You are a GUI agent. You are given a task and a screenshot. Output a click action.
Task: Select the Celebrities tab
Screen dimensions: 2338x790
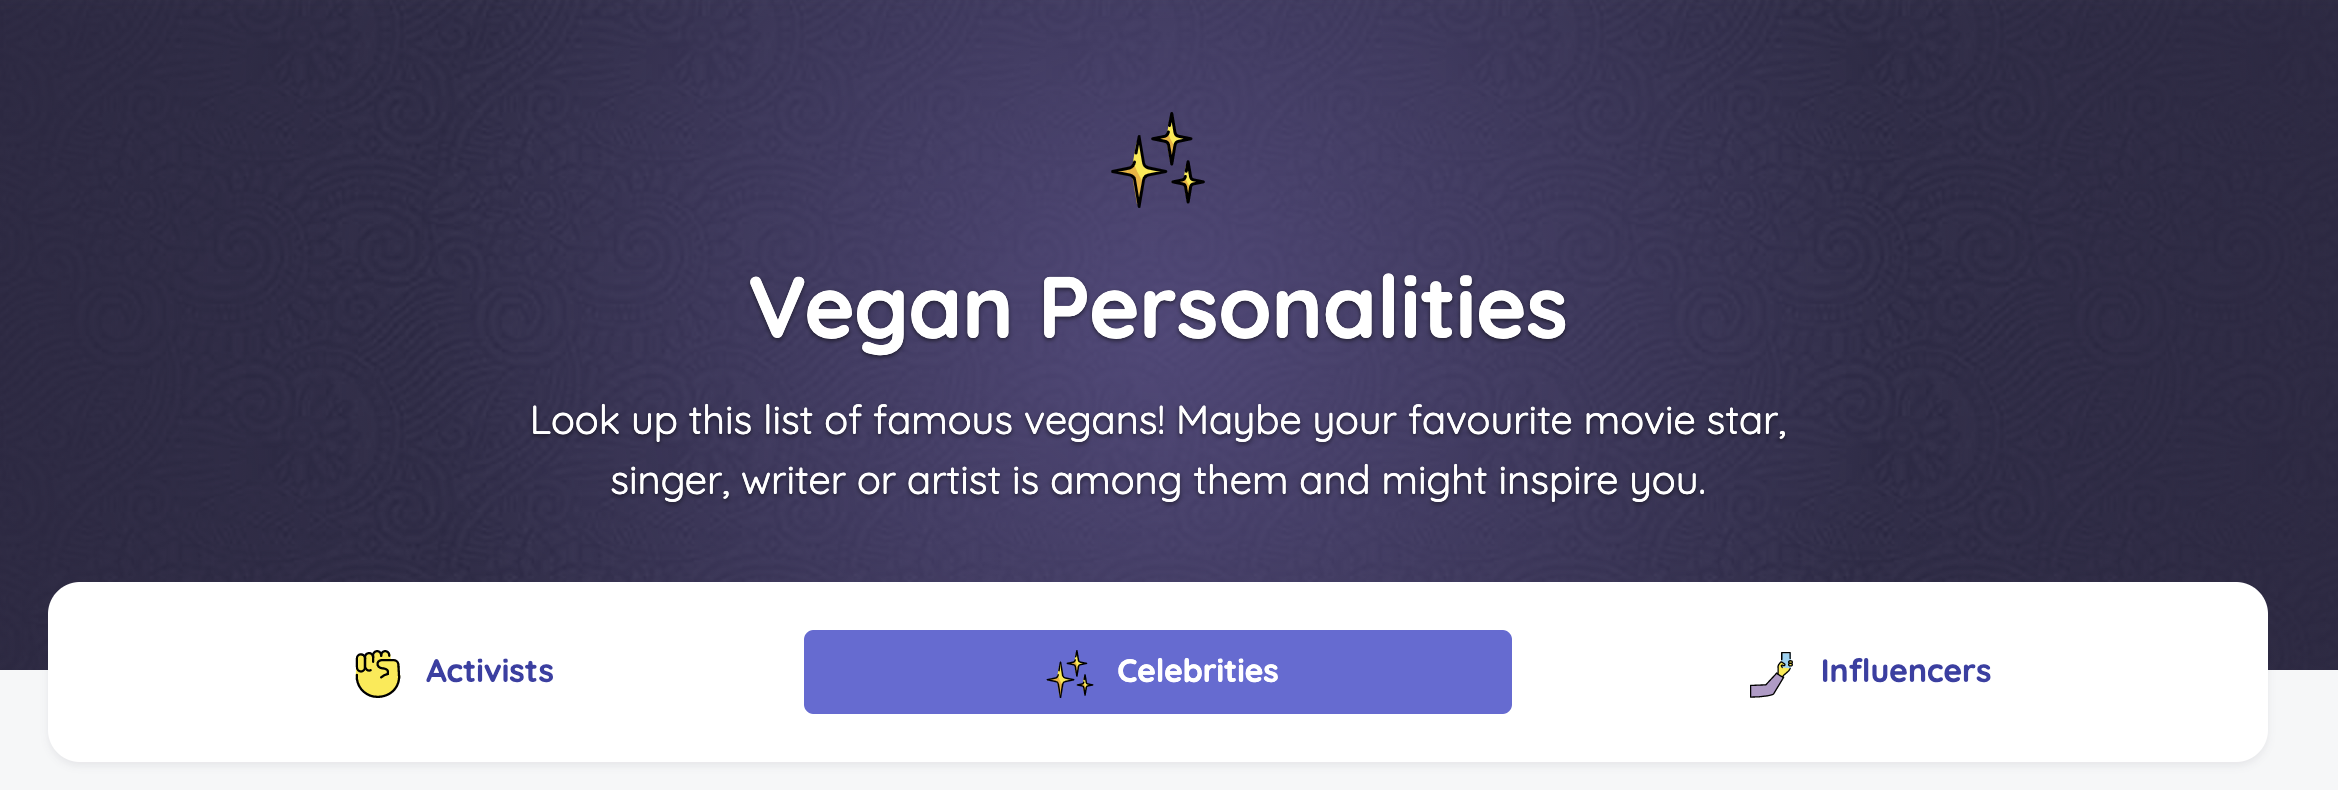[x=1158, y=672]
